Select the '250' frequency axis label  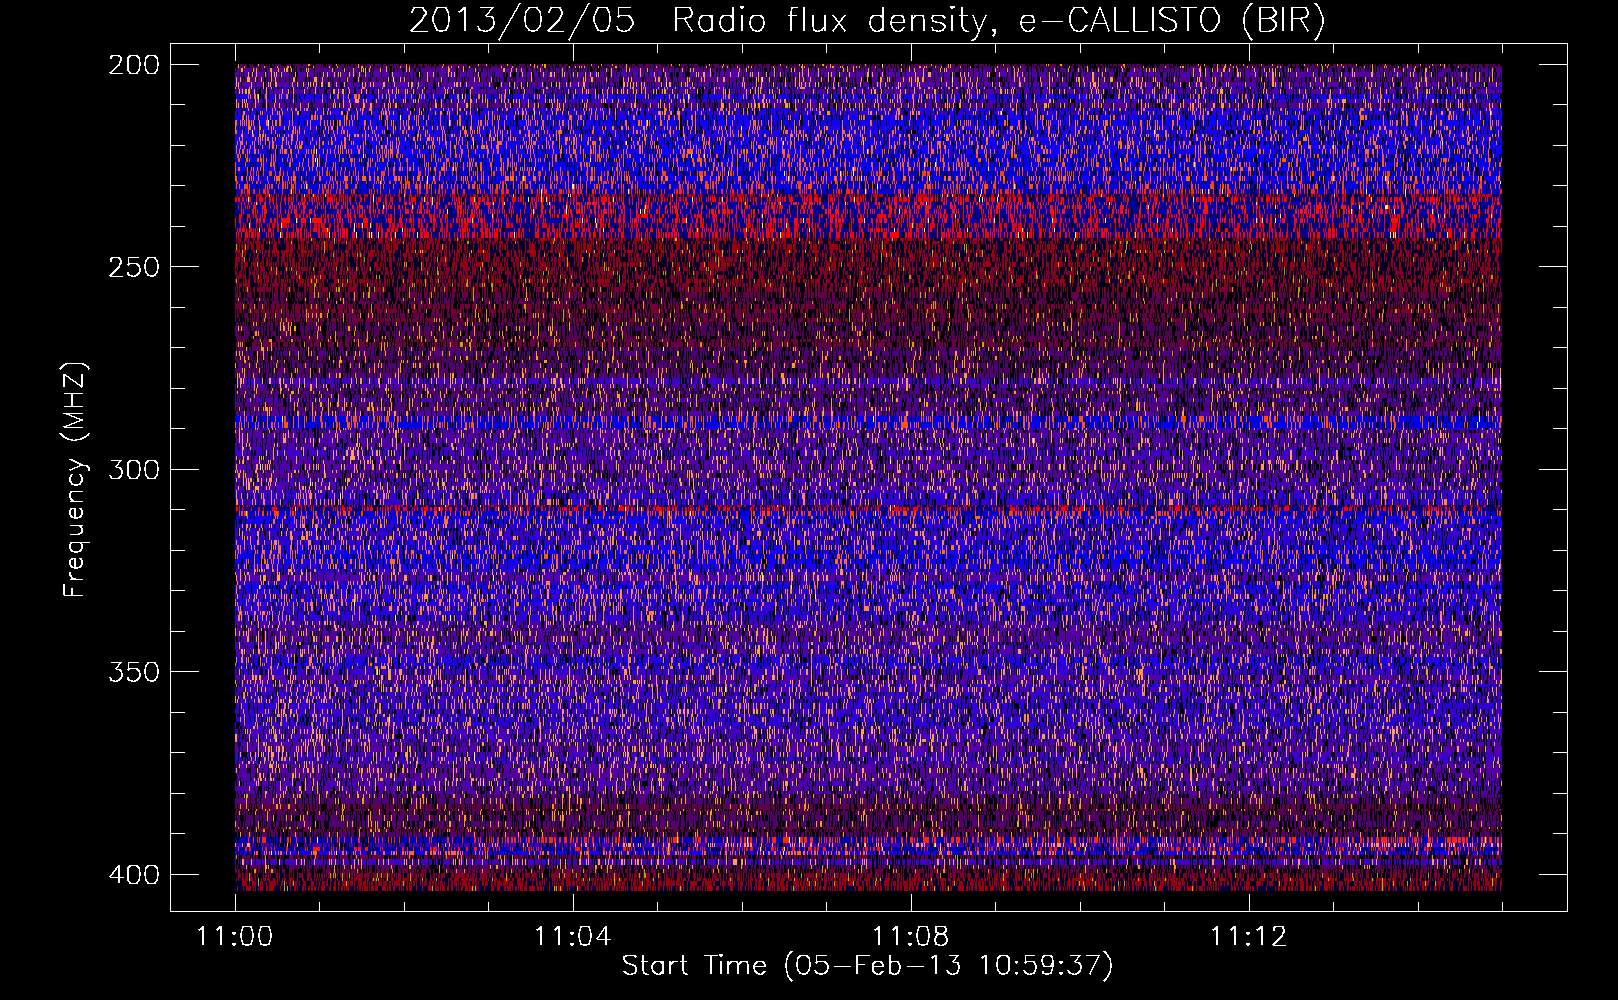pyautogui.click(x=133, y=267)
